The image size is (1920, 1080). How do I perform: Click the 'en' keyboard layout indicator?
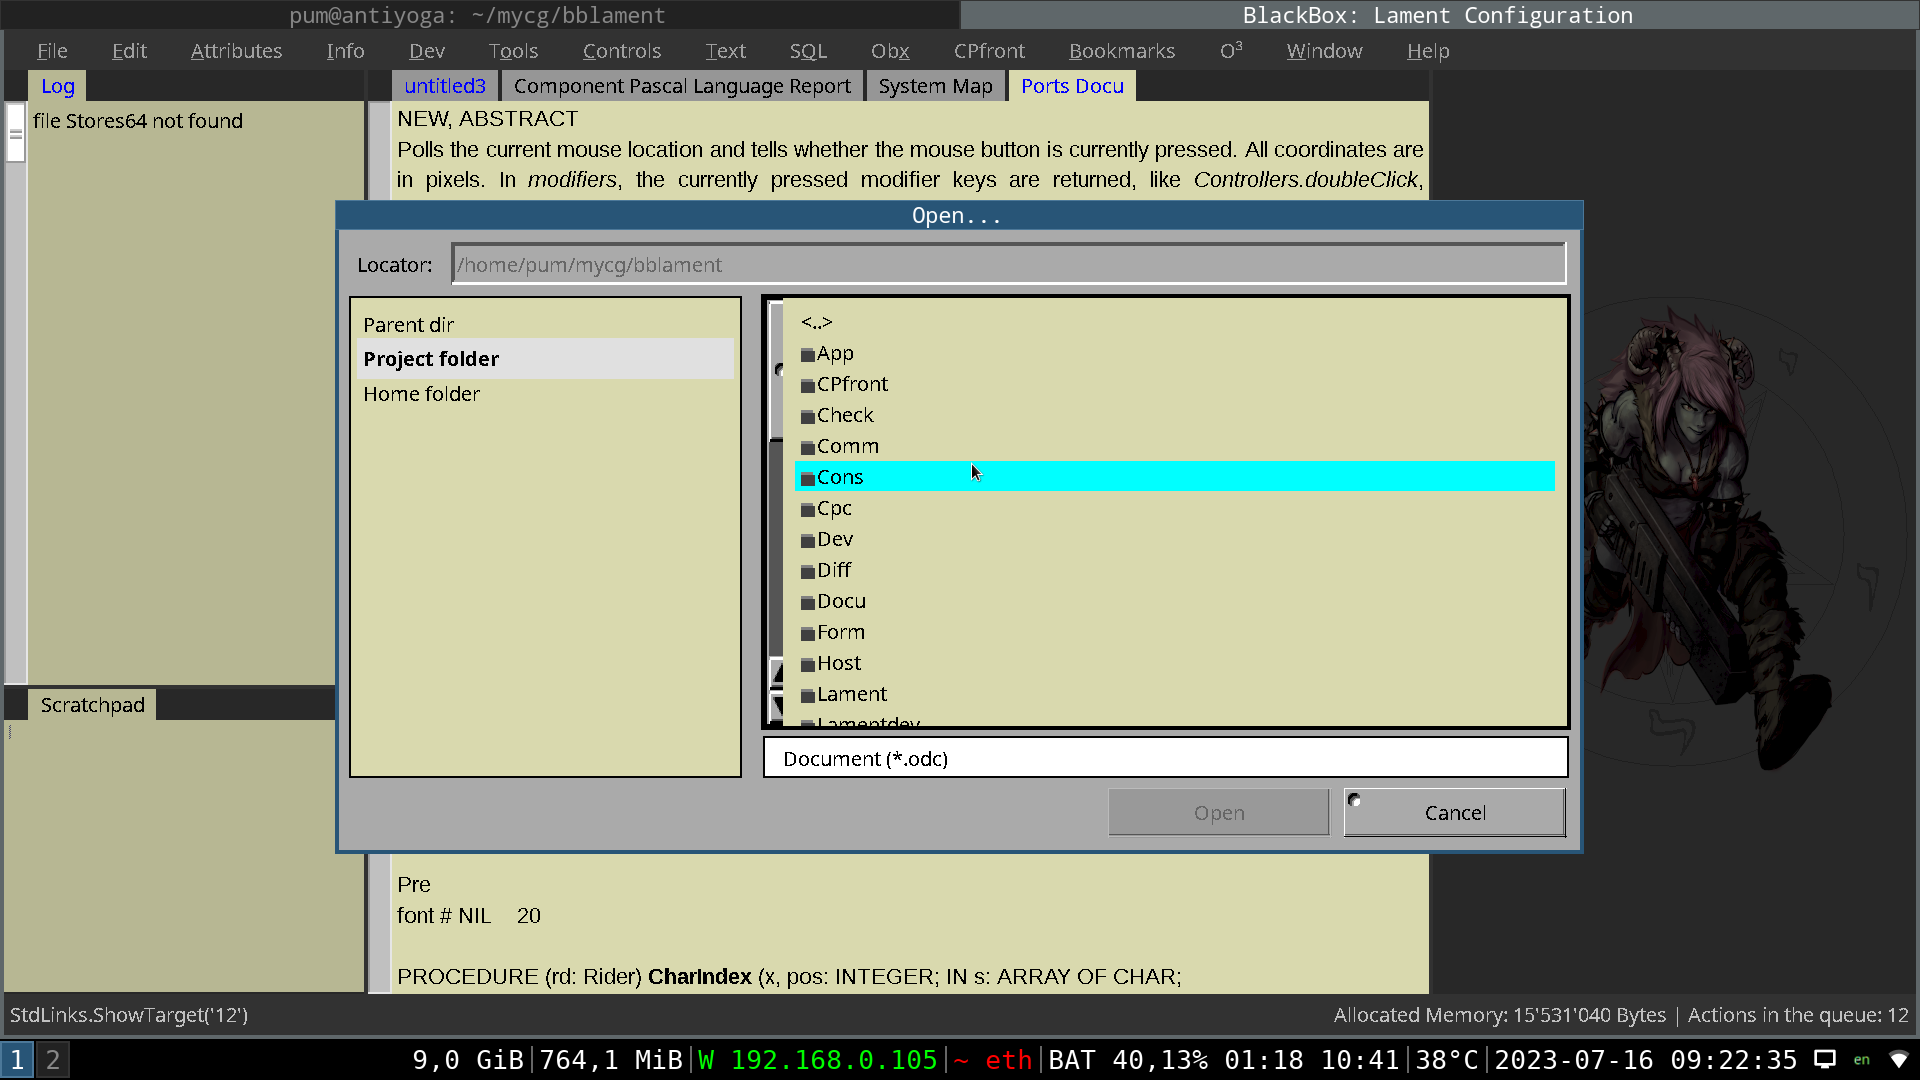(1861, 1060)
